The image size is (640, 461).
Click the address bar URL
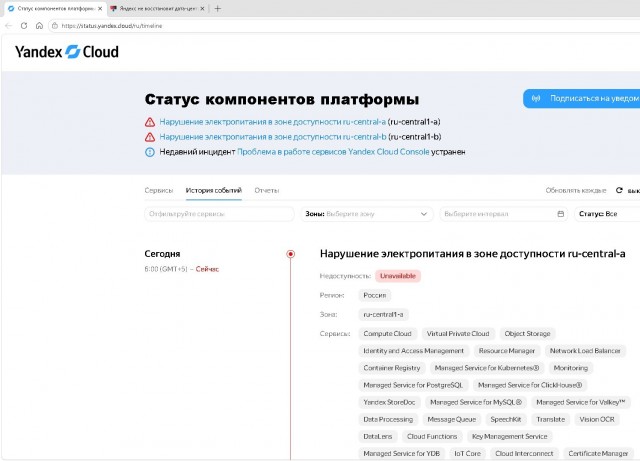click(x=111, y=26)
